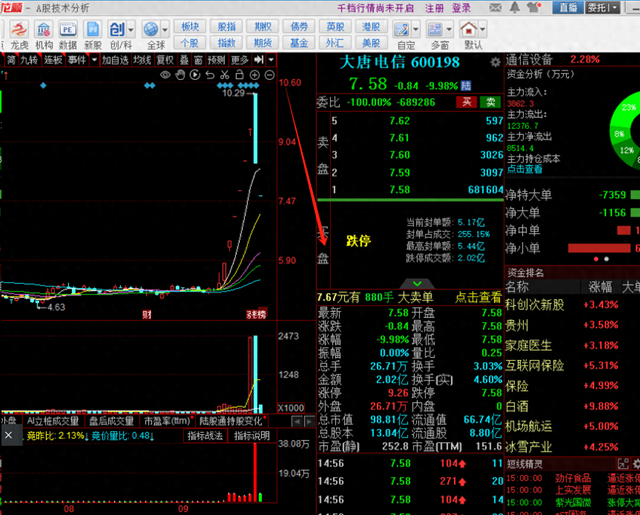
Task: Click the green 卖 sell button
Action: 490,102
